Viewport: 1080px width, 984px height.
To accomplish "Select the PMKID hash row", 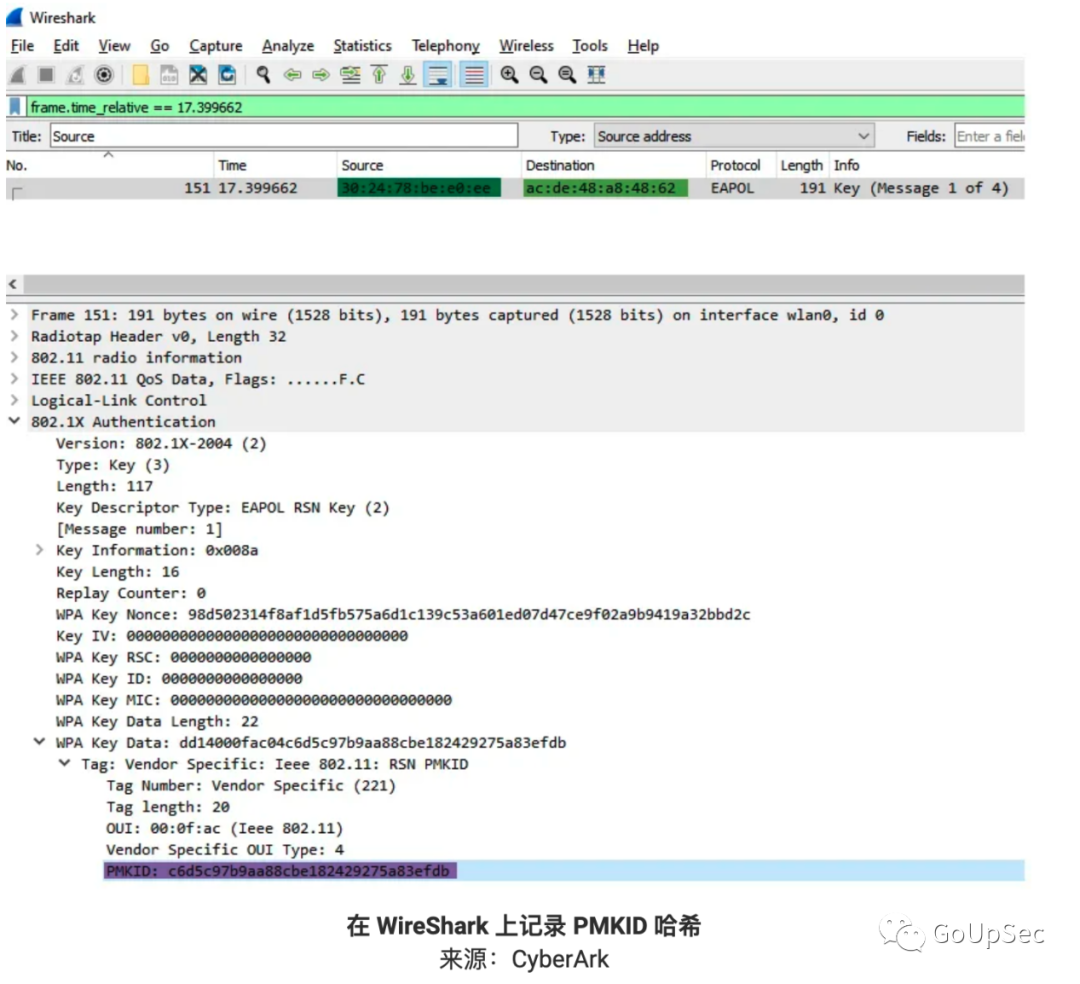I will 563,870.
